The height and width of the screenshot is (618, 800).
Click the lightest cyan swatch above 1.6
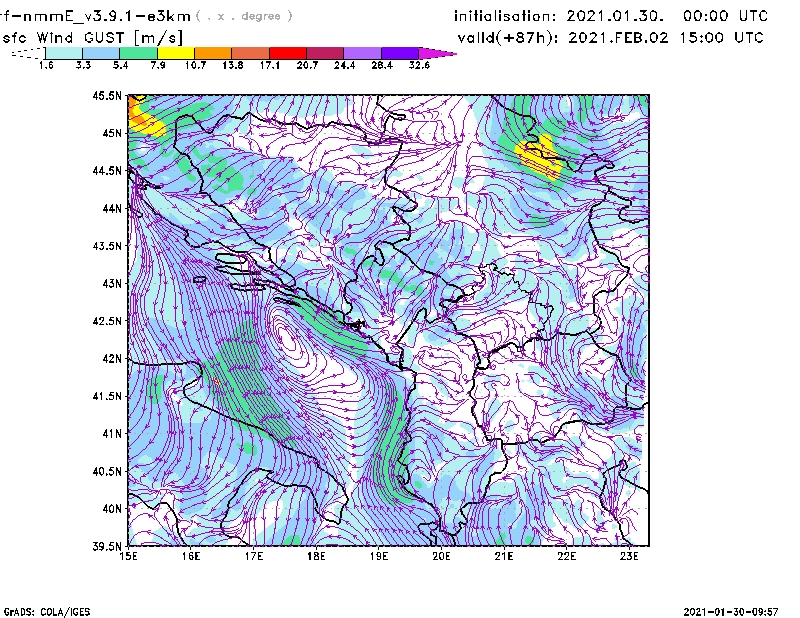tap(63, 53)
